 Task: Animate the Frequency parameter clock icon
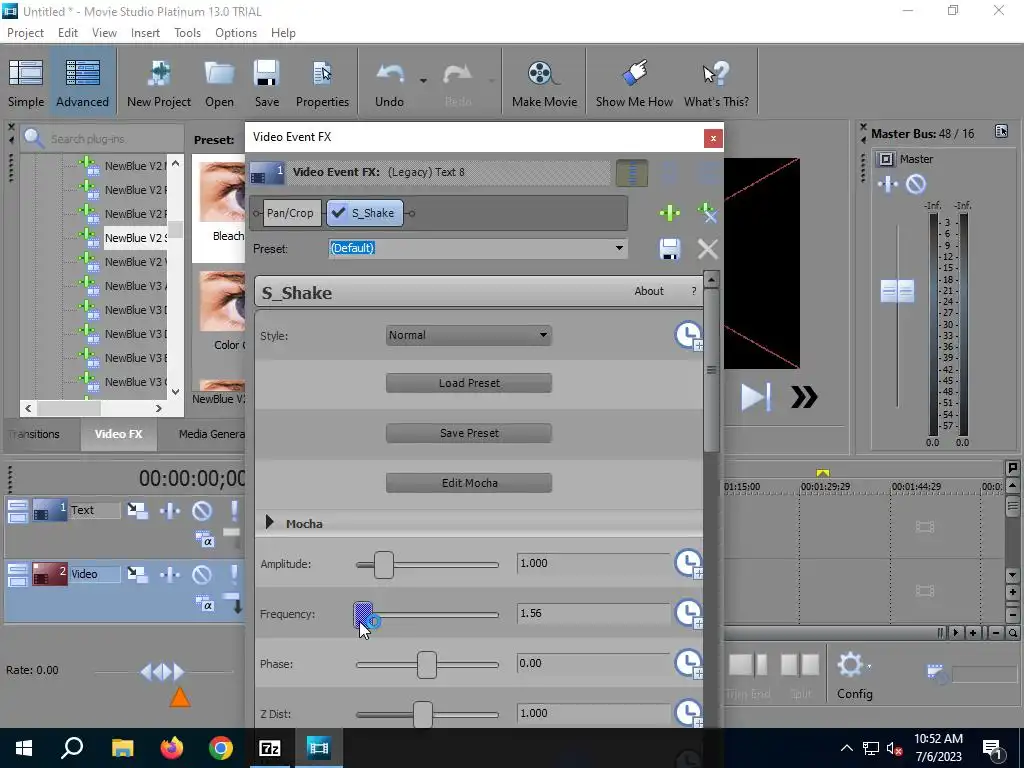tap(688, 614)
